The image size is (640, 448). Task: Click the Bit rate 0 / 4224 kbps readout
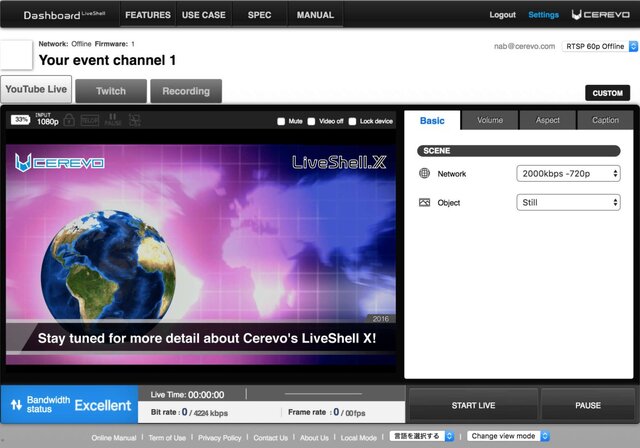189,413
